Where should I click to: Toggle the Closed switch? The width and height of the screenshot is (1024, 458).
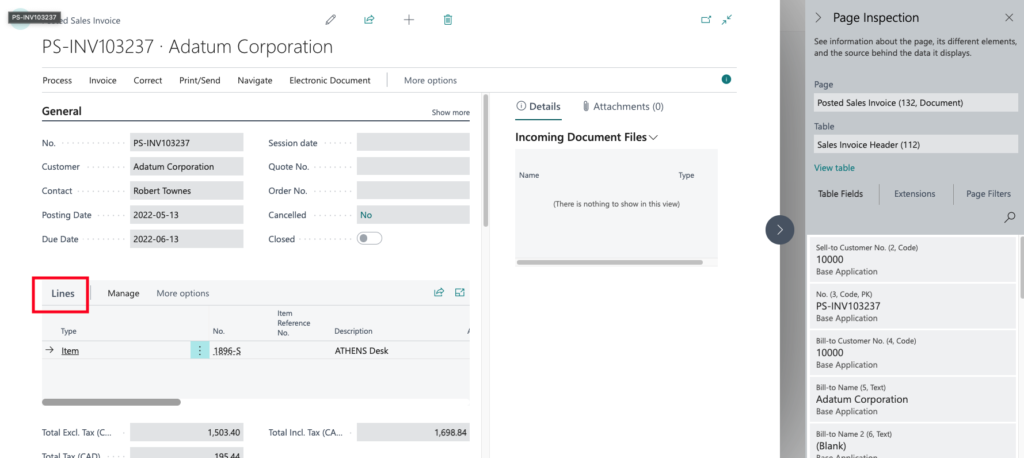pos(369,238)
